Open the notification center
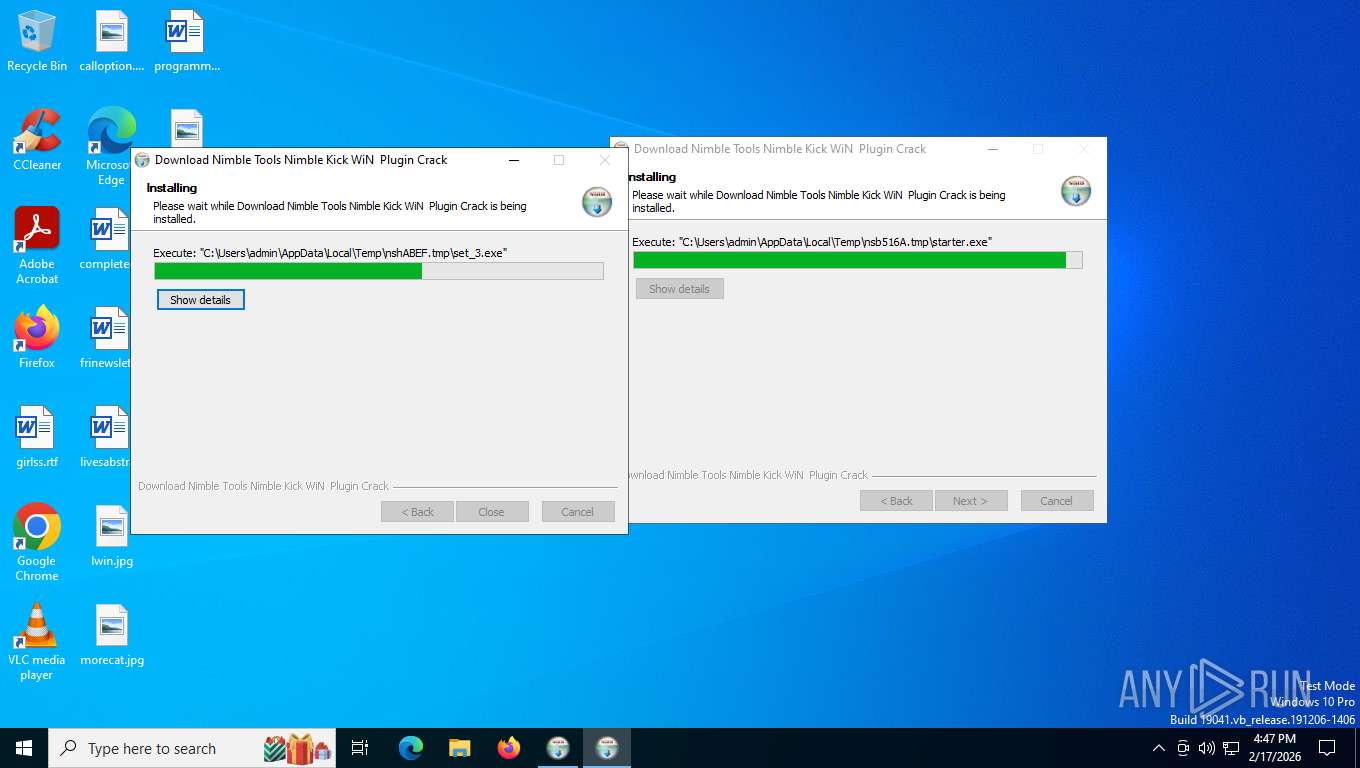 [x=1327, y=748]
